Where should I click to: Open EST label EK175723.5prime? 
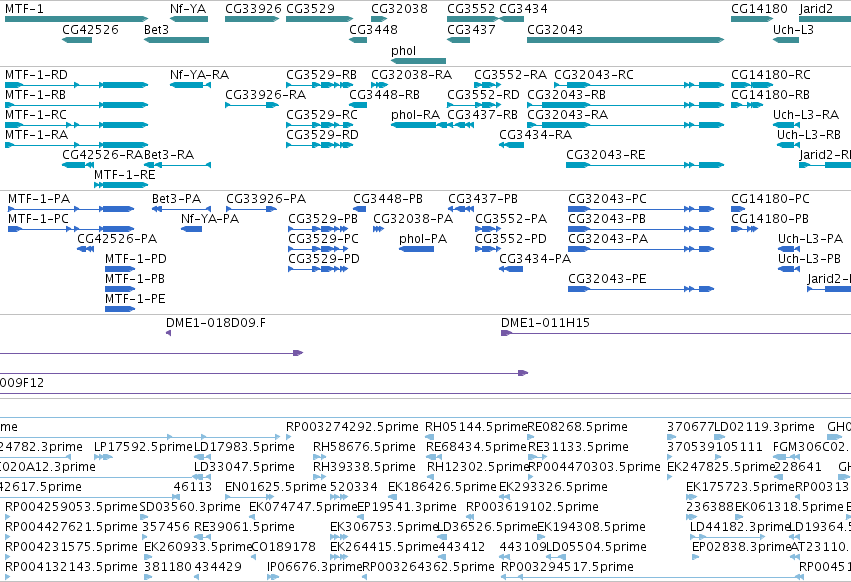click(x=740, y=486)
